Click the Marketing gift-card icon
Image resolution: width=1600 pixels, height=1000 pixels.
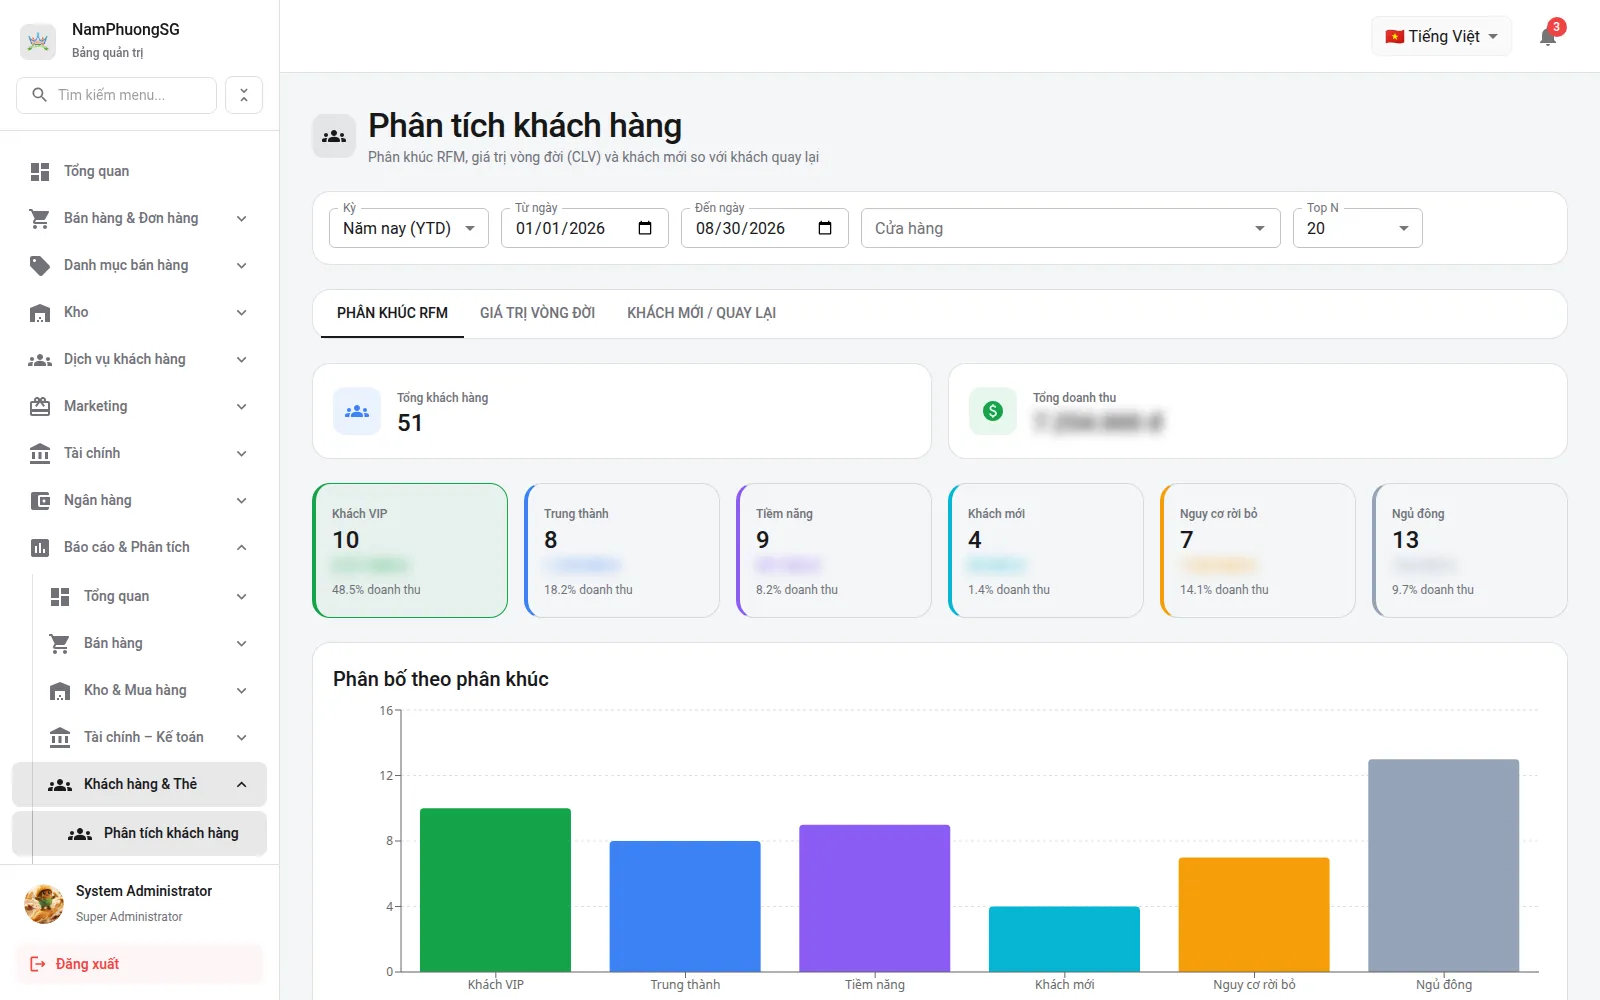[x=40, y=406]
